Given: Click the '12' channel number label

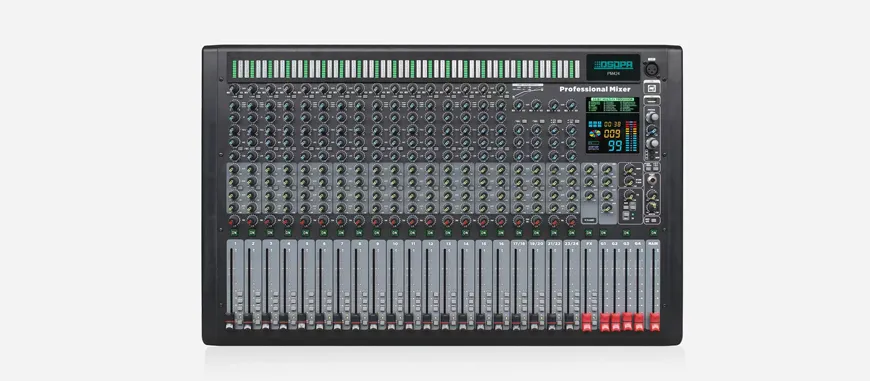Looking at the screenshot, I should click(431, 244).
